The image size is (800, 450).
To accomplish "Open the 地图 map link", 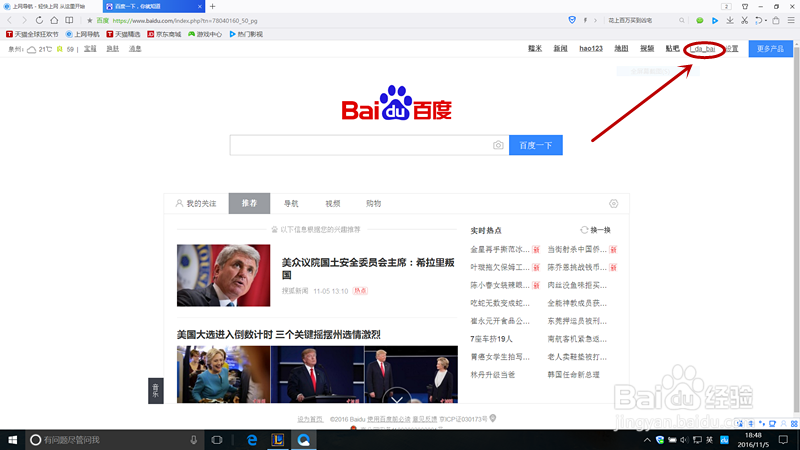I will coord(621,48).
